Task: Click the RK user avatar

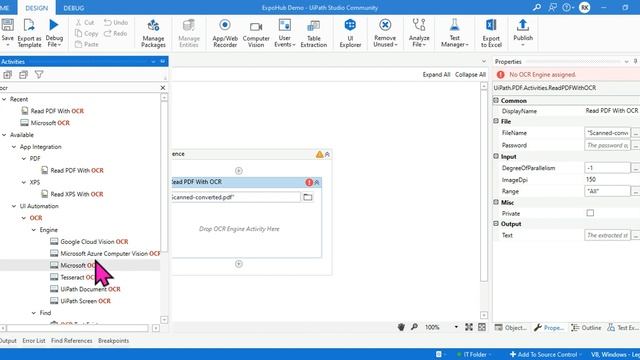Action: [x=584, y=7]
